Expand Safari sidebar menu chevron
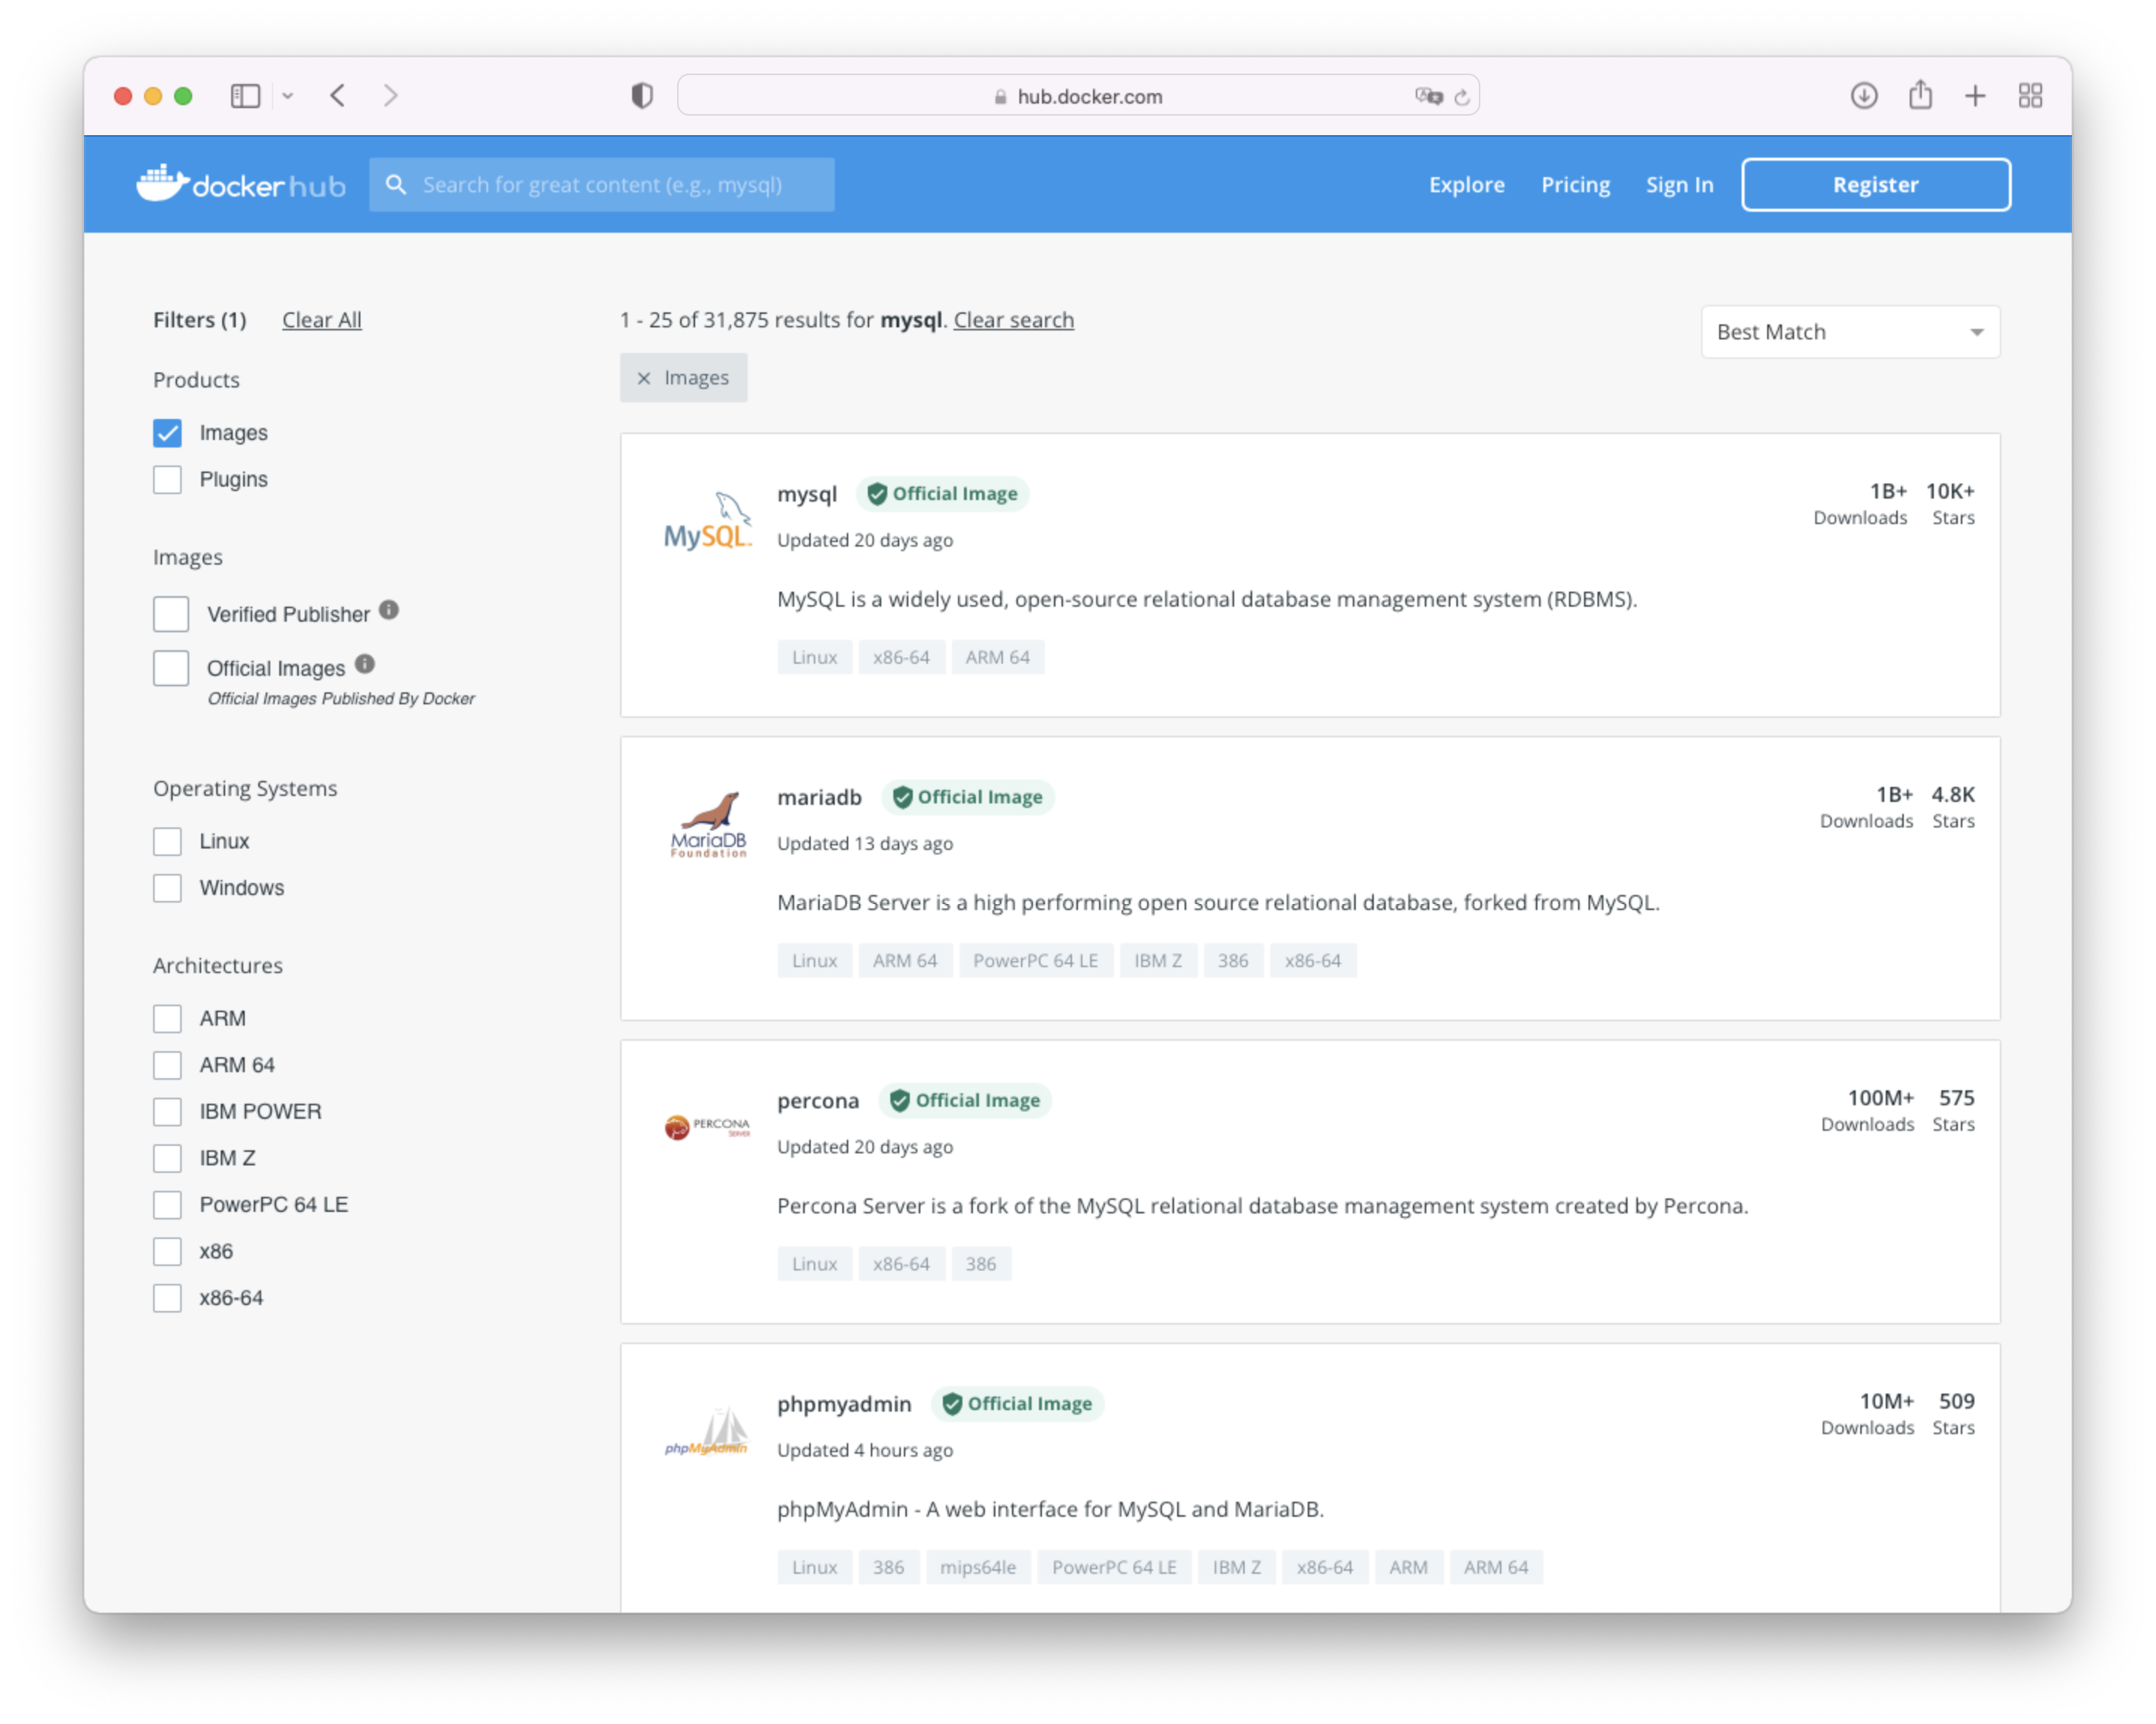Image resolution: width=2156 pixels, height=1724 pixels. tap(288, 96)
